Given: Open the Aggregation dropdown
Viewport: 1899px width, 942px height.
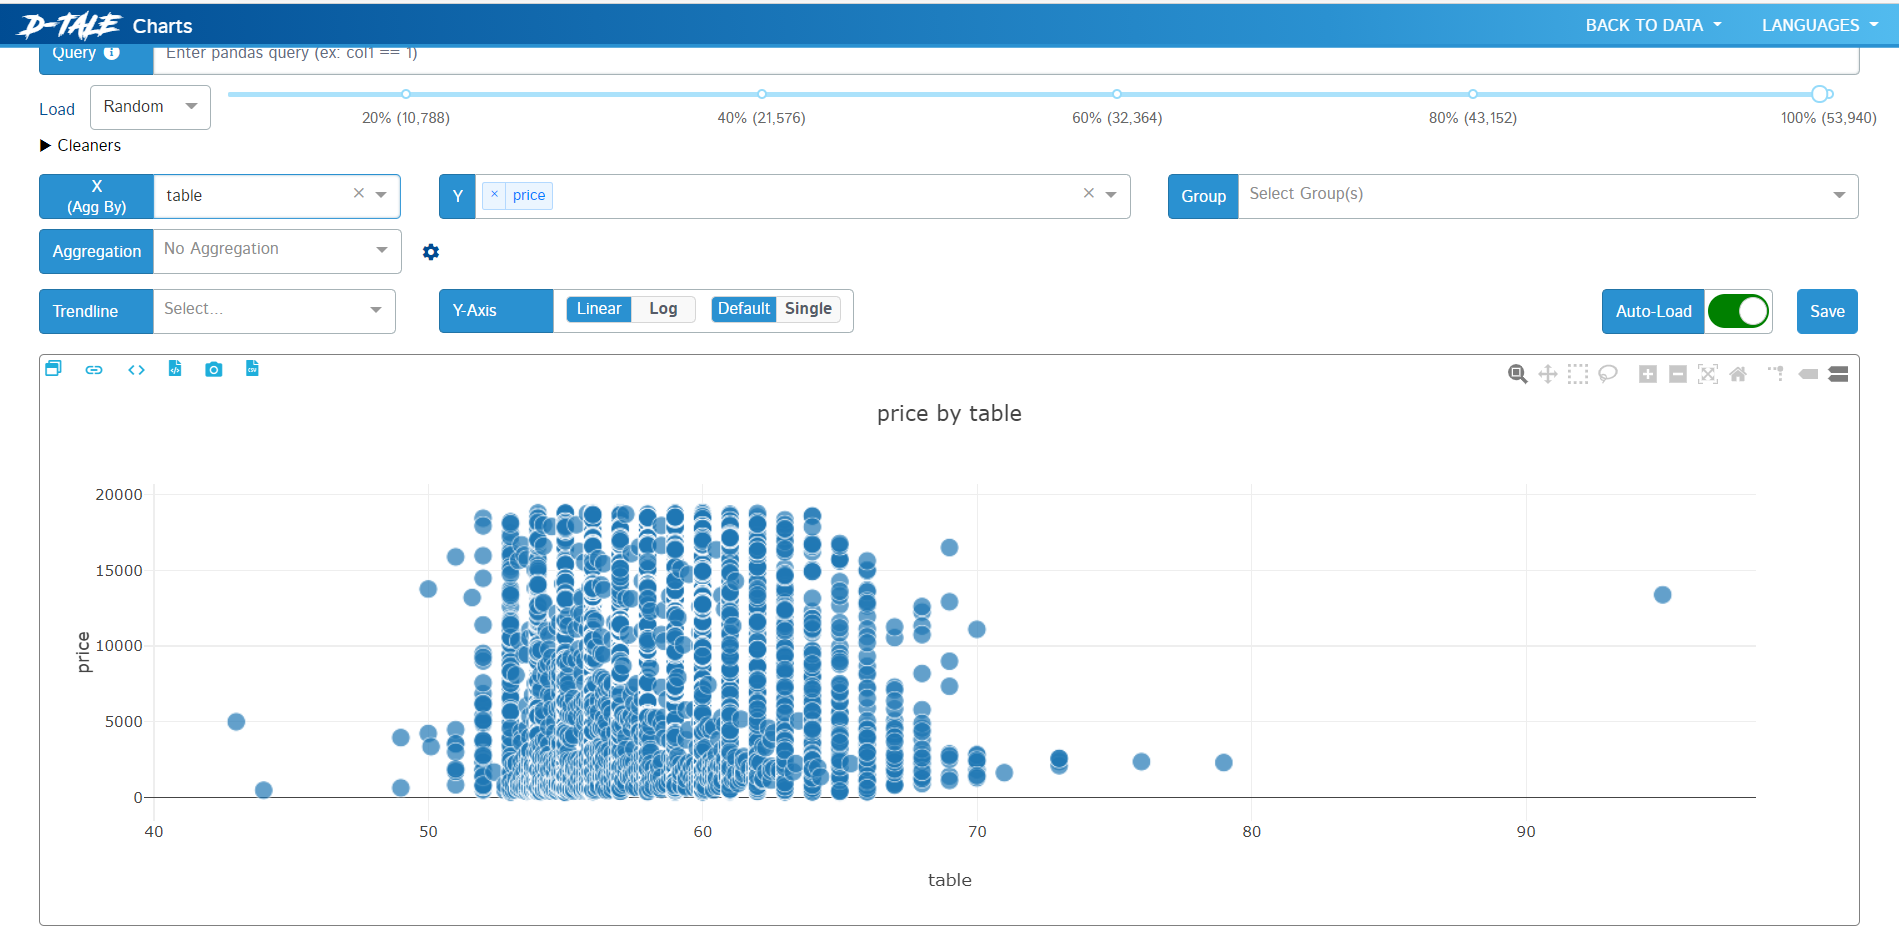Looking at the screenshot, I should [x=277, y=250].
